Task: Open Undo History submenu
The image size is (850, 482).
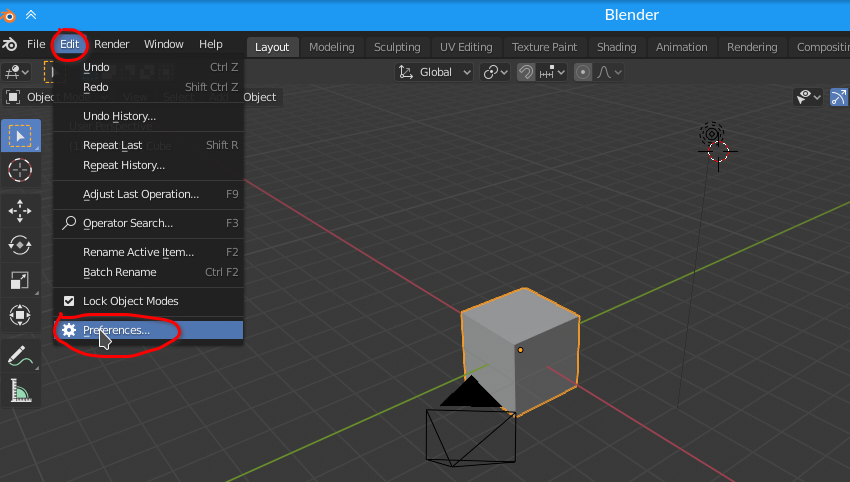Action: click(x=149, y=116)
